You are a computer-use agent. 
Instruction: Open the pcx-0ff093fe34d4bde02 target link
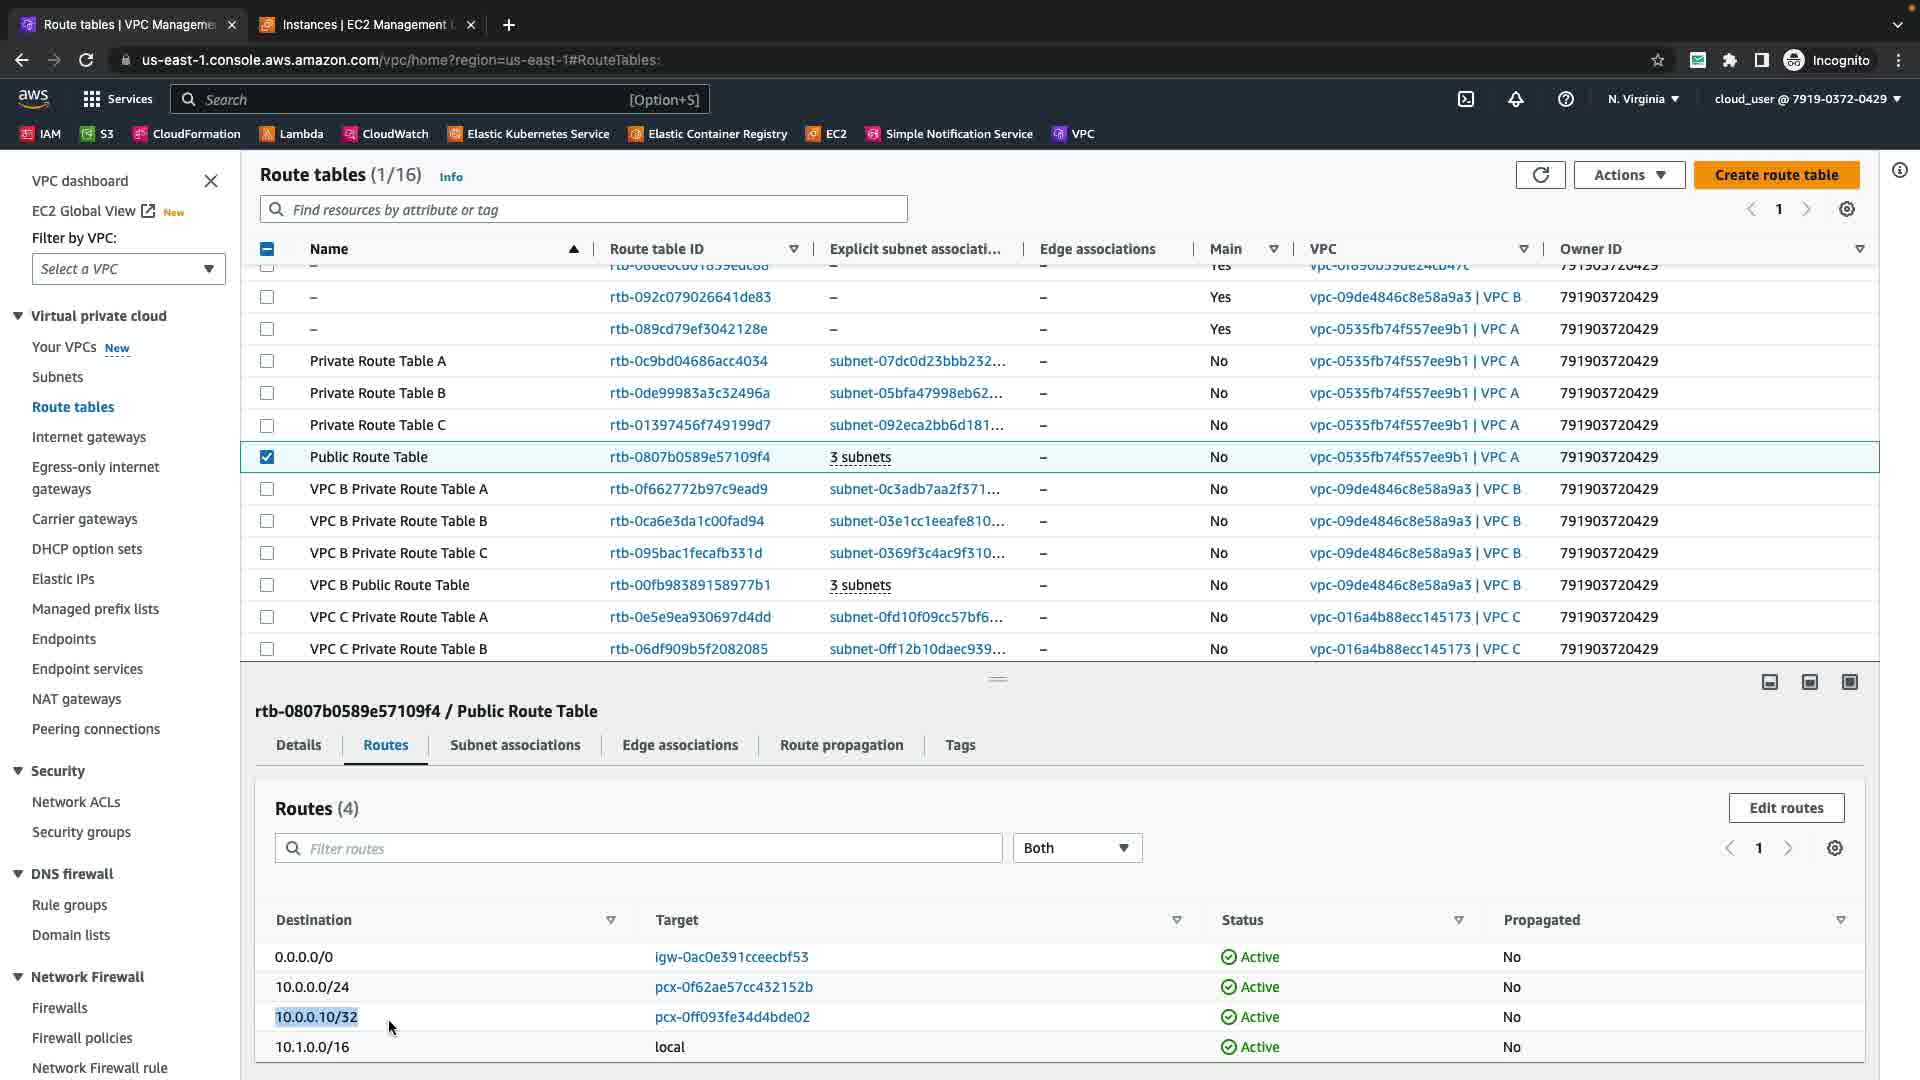click(732, 1017)
